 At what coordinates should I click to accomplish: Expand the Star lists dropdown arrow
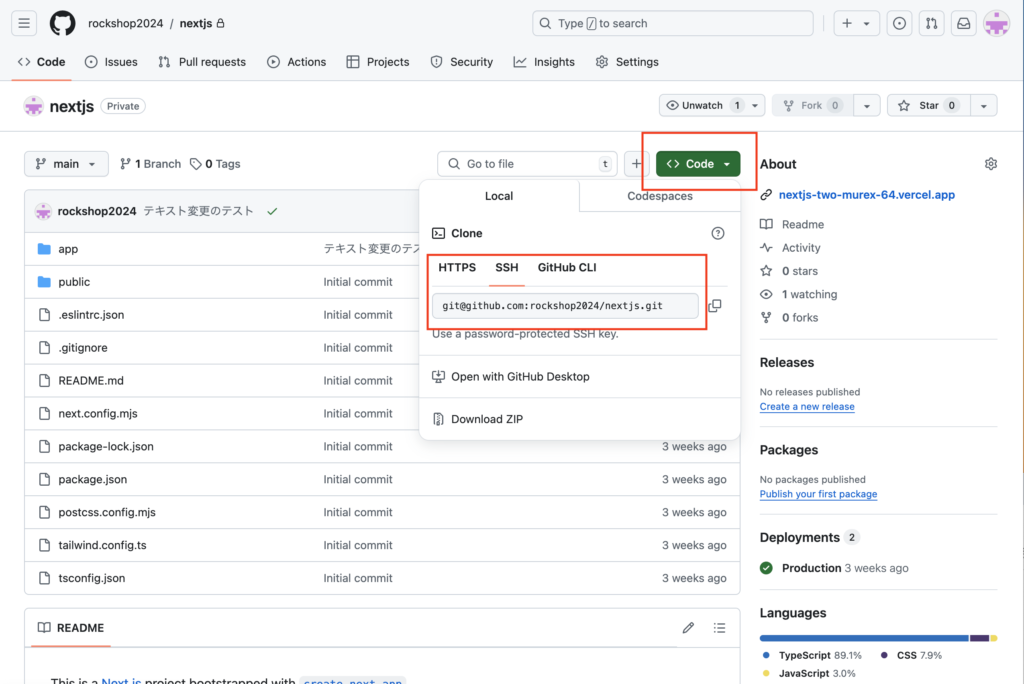pyautogui.click(x=984, y=106)
